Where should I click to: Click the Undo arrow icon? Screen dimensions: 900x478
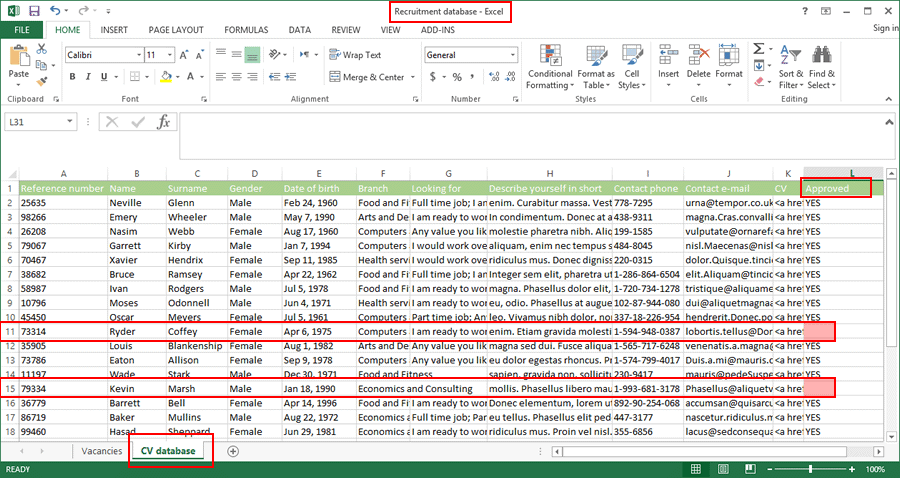56,10
